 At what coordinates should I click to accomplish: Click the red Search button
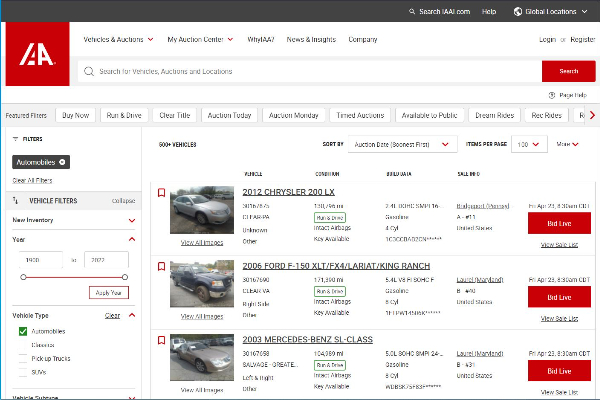click(569, 71)
